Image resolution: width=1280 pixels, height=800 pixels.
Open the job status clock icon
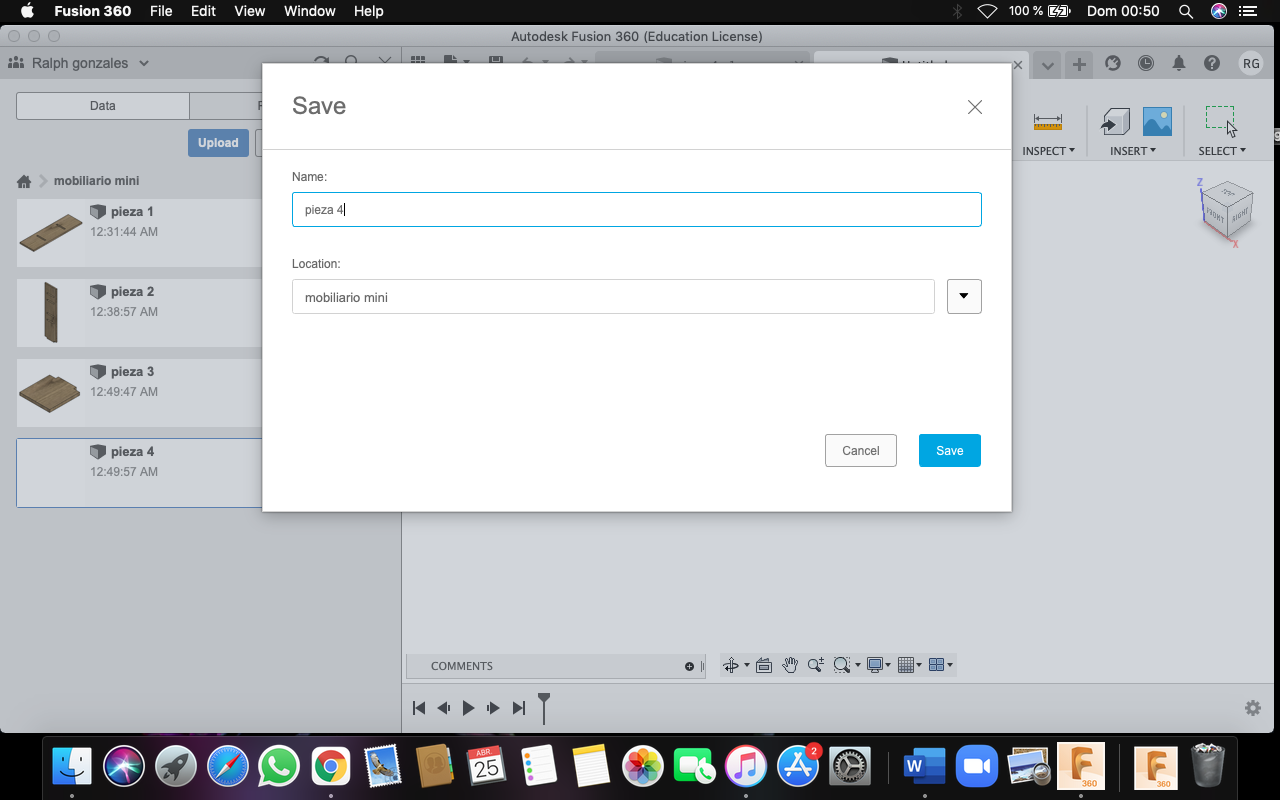[1146, 63]
